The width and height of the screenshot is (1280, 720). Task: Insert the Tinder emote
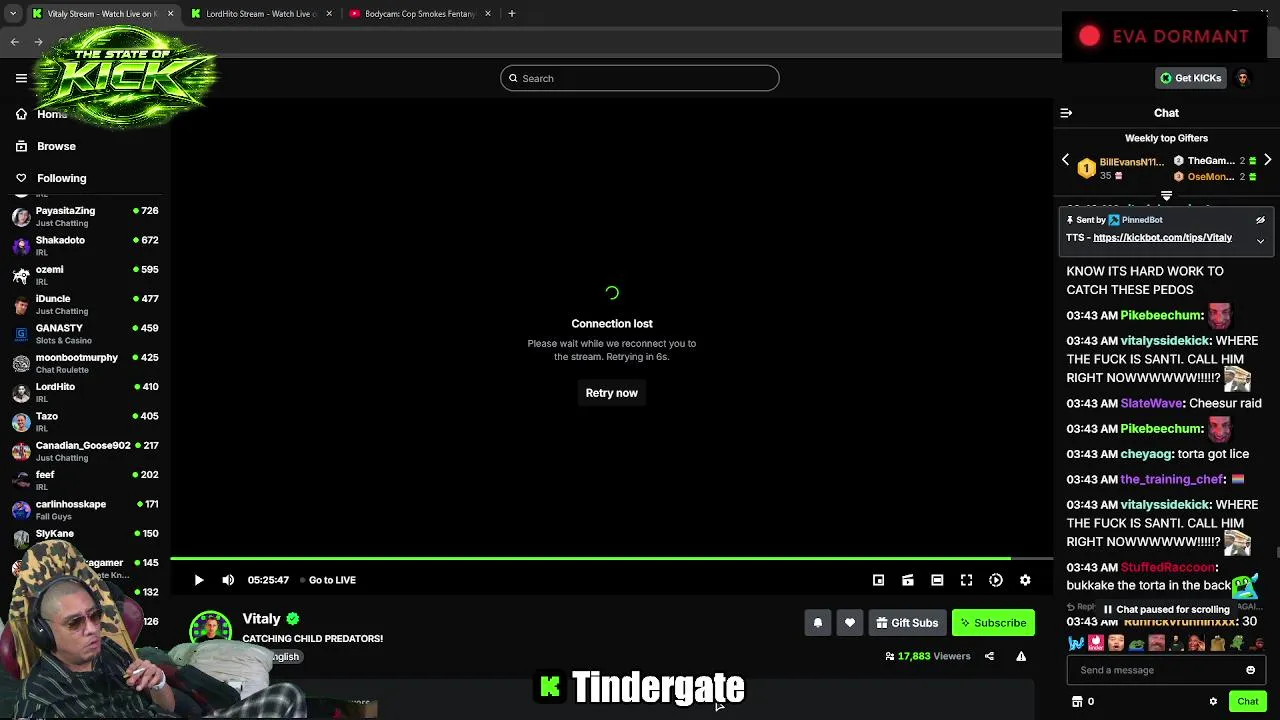coord(1096,644)
